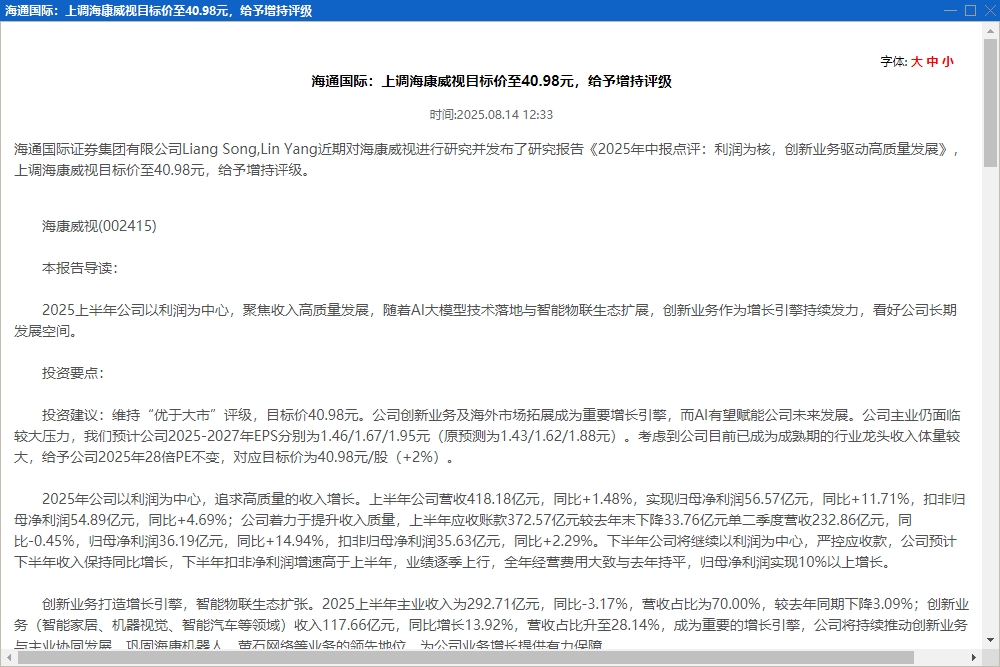Click the heading 本报告导读:
The image size is (1000, 667).
80,268
